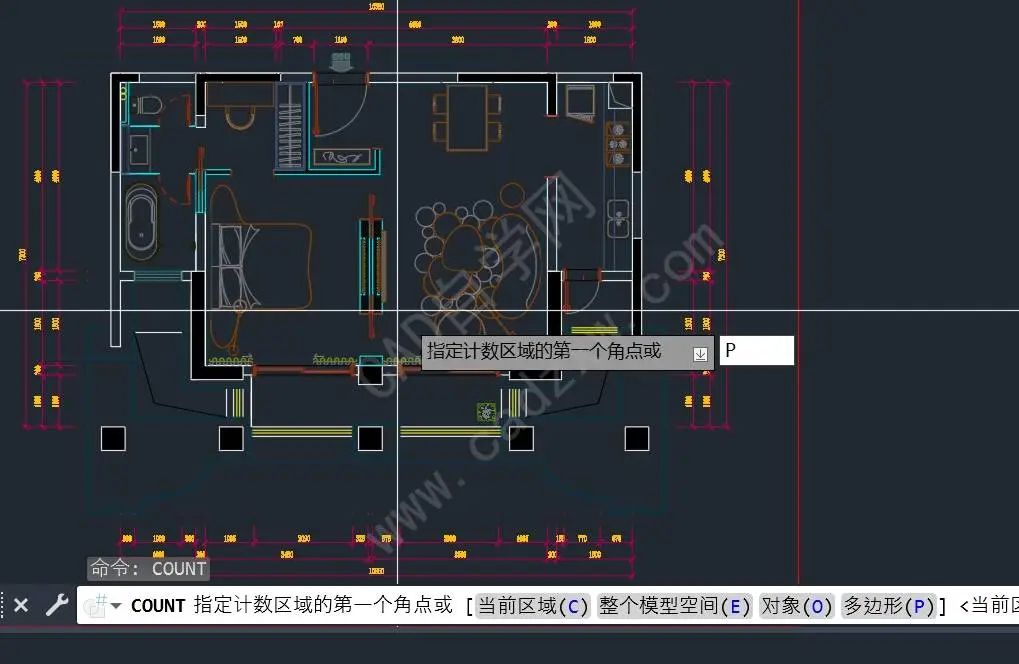This screenshot has width=1019, height=664.
Task: Open the dynamic input tooltip down-arrow
Action: pos(700,352)
